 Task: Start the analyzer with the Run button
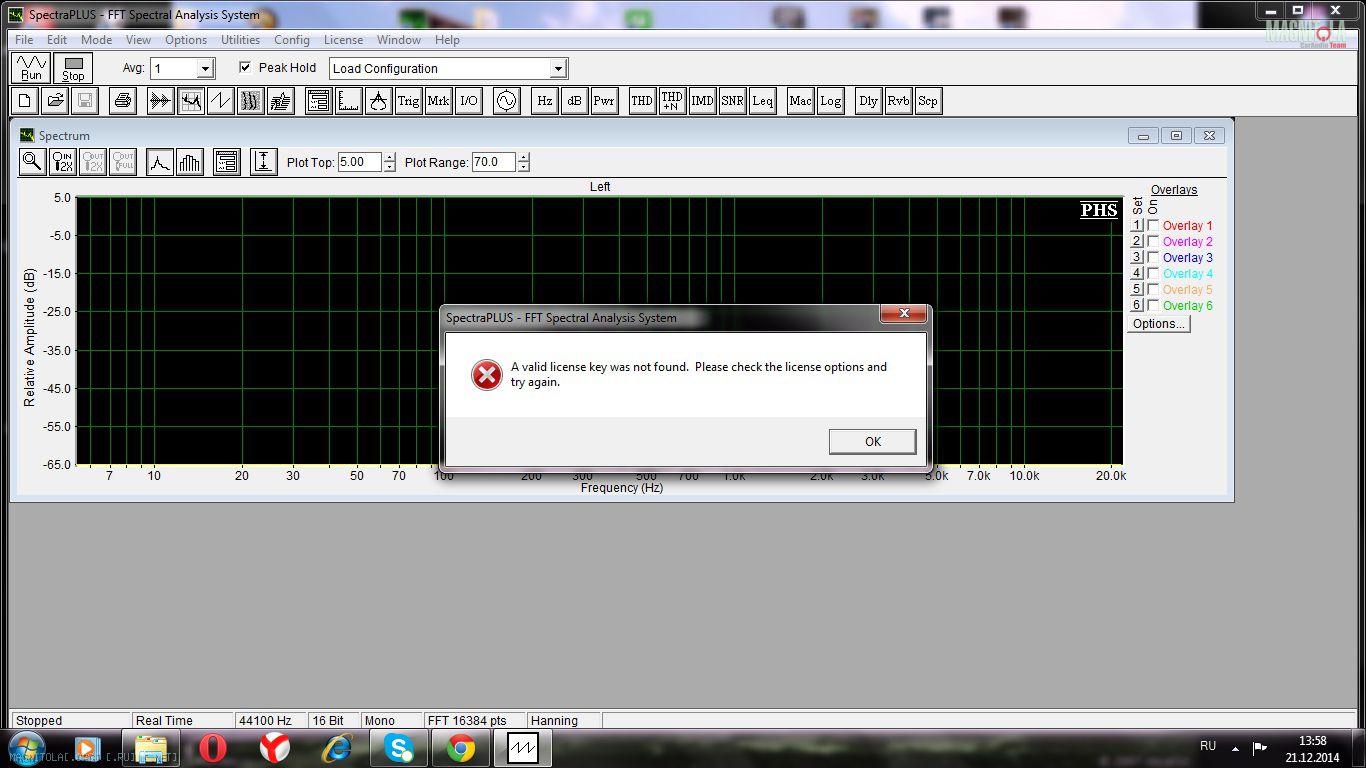click(x=32, y=68)
